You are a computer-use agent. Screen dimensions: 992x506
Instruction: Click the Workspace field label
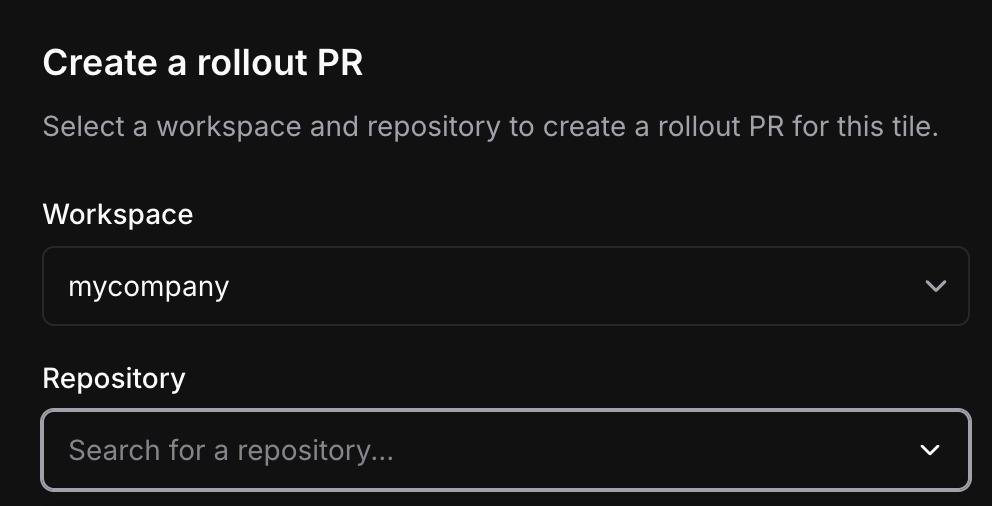tap(118, 214)
